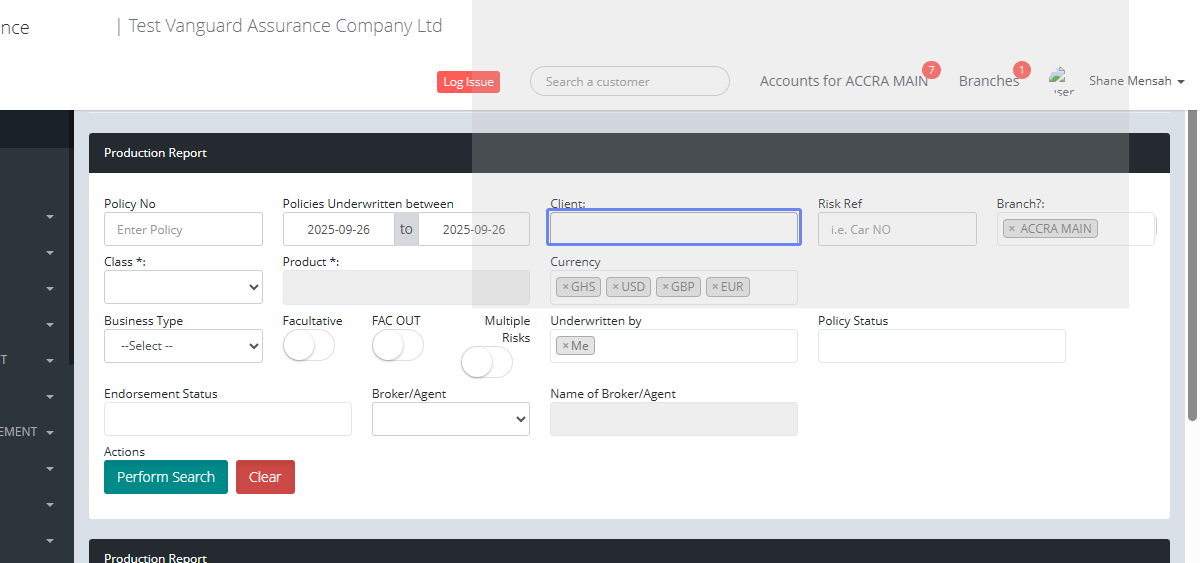Click the vertical page scrollbar
Viewport: 1200px width, 563px height.
[x=1192, y=260]
